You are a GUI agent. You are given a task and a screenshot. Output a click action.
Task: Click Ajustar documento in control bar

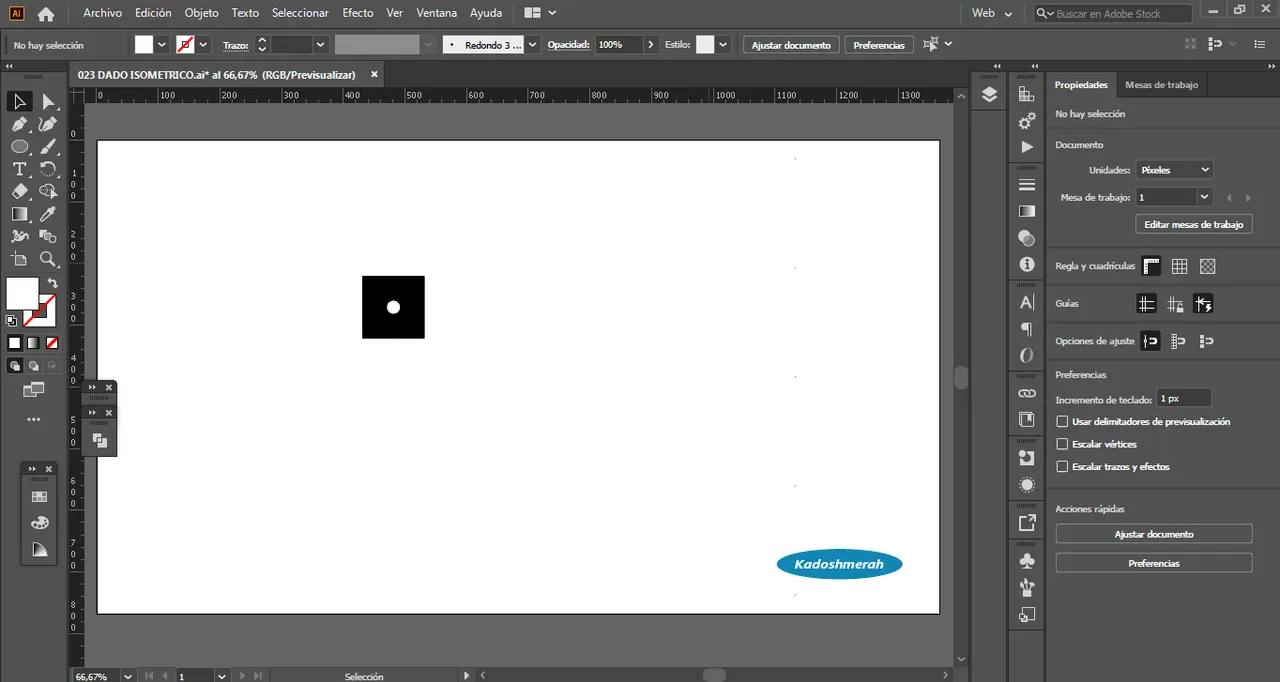[791, 45]
